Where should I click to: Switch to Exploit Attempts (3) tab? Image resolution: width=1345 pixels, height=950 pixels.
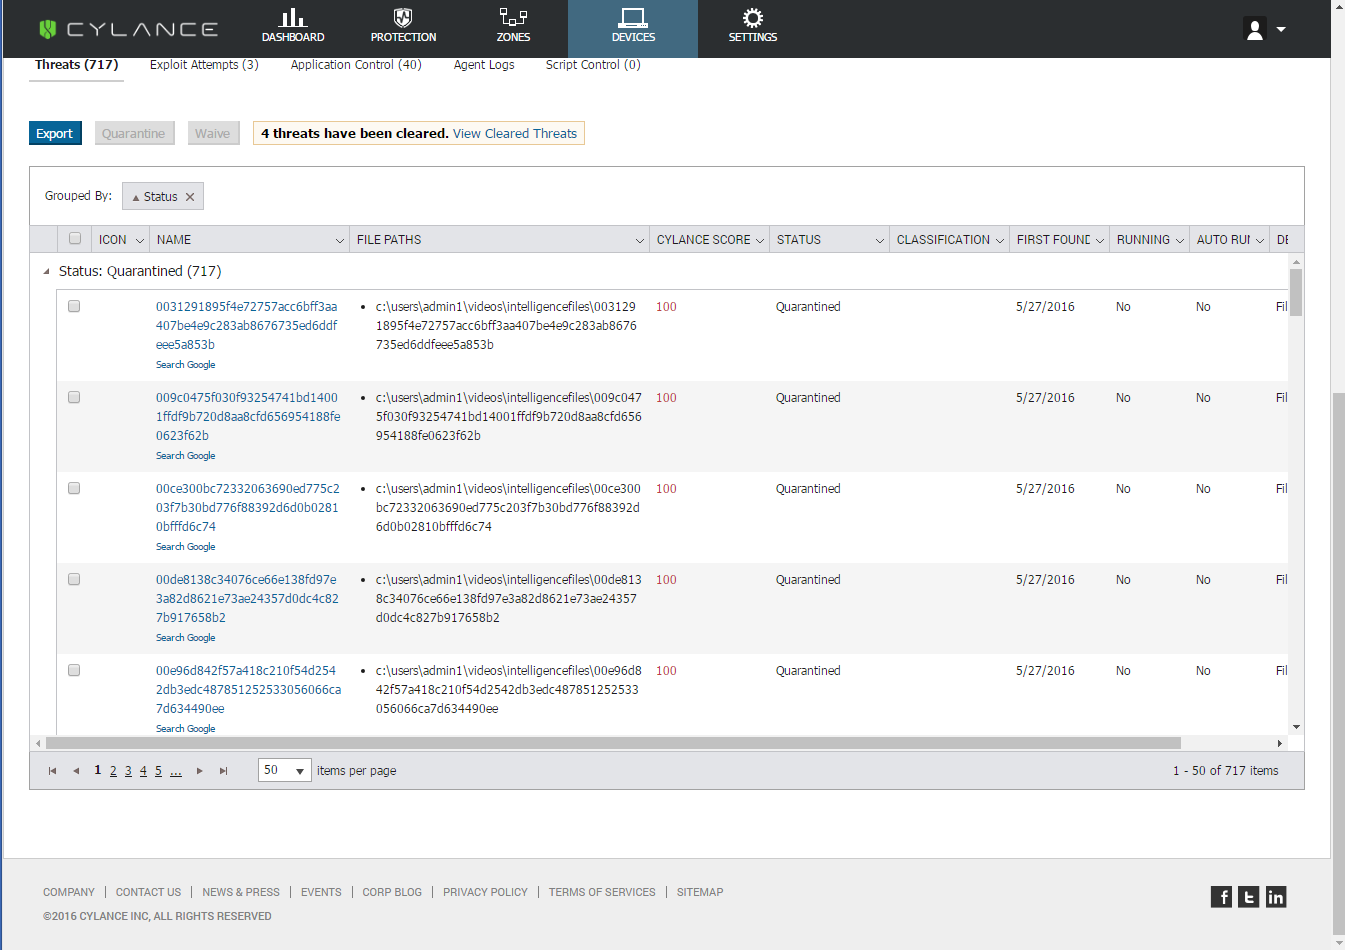coord(204,65)
